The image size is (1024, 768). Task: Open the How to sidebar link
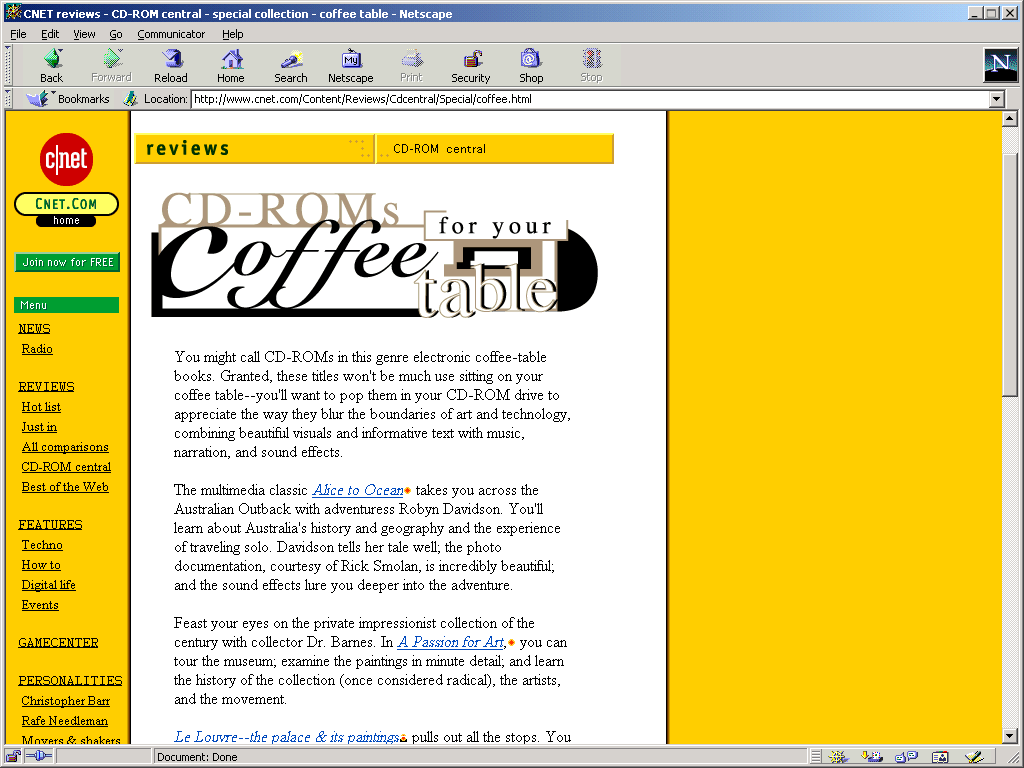point(41,565)
